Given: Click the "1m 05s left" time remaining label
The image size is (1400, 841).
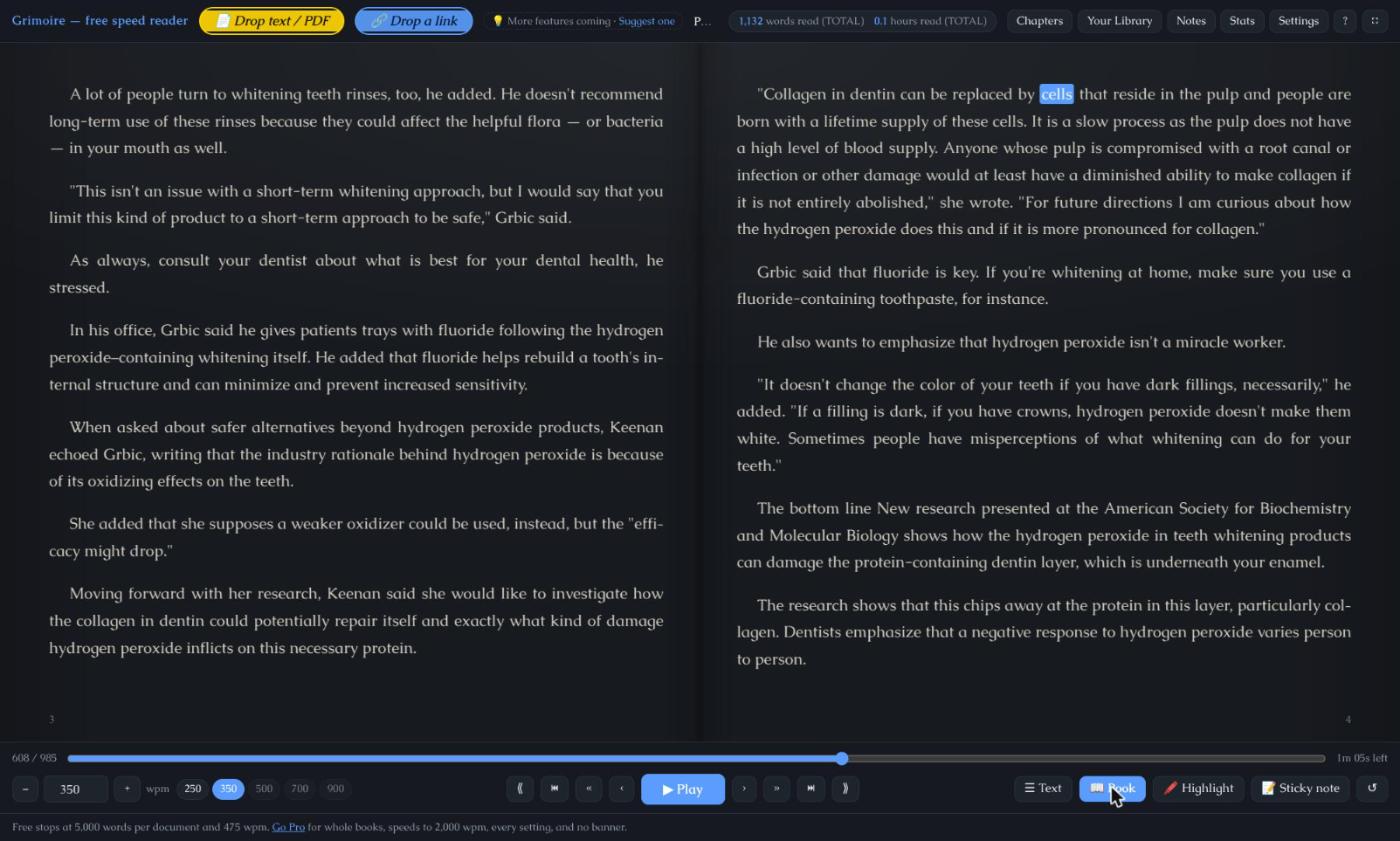Looking at the screenshot, I should 1362,758.
